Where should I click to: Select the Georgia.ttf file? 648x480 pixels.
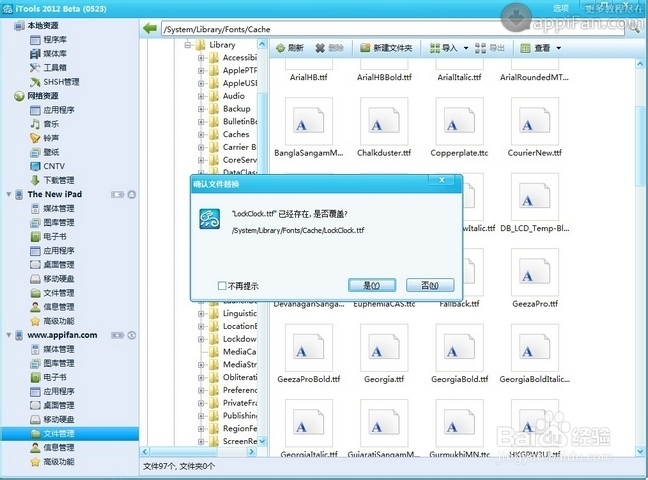[384, 354]
